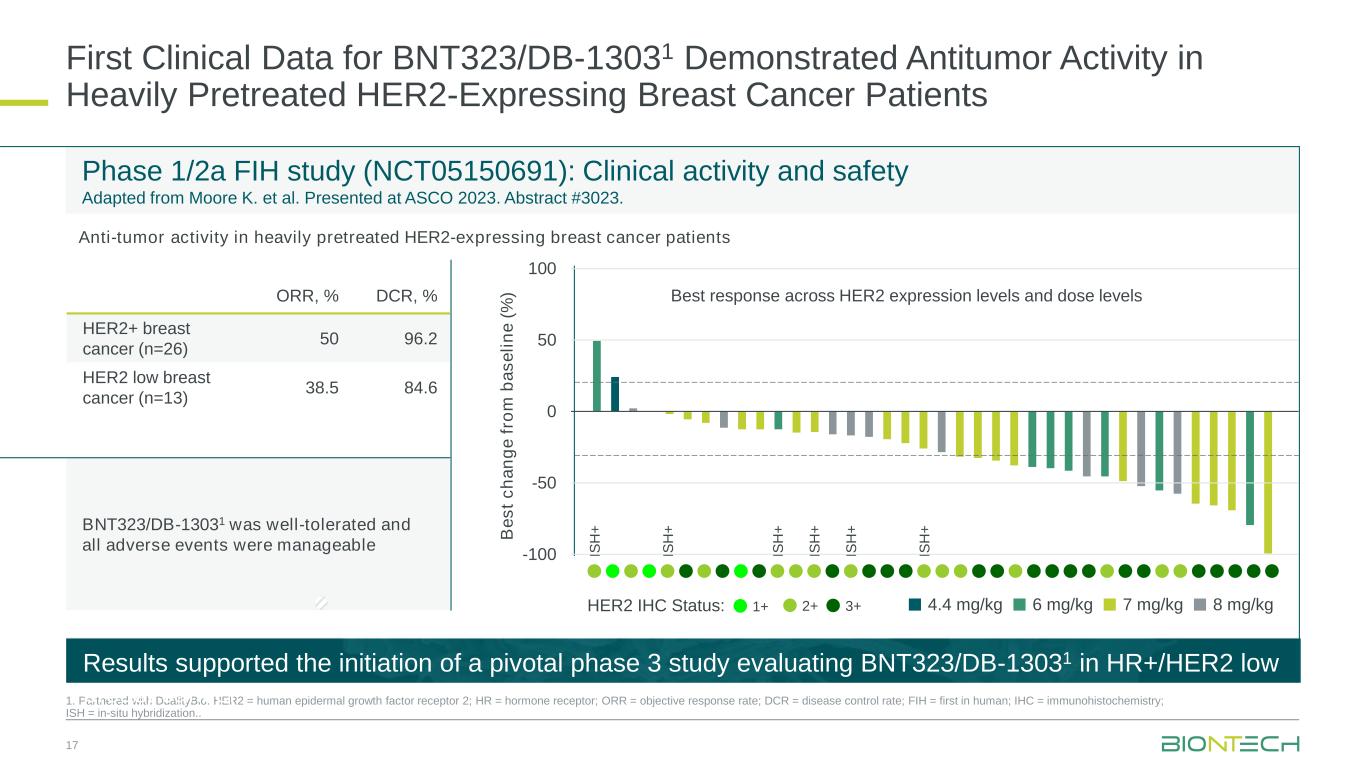This screenshot has width=1365, height=768.
Task: Click the BioNTech logo
Action: point(1230,744)
